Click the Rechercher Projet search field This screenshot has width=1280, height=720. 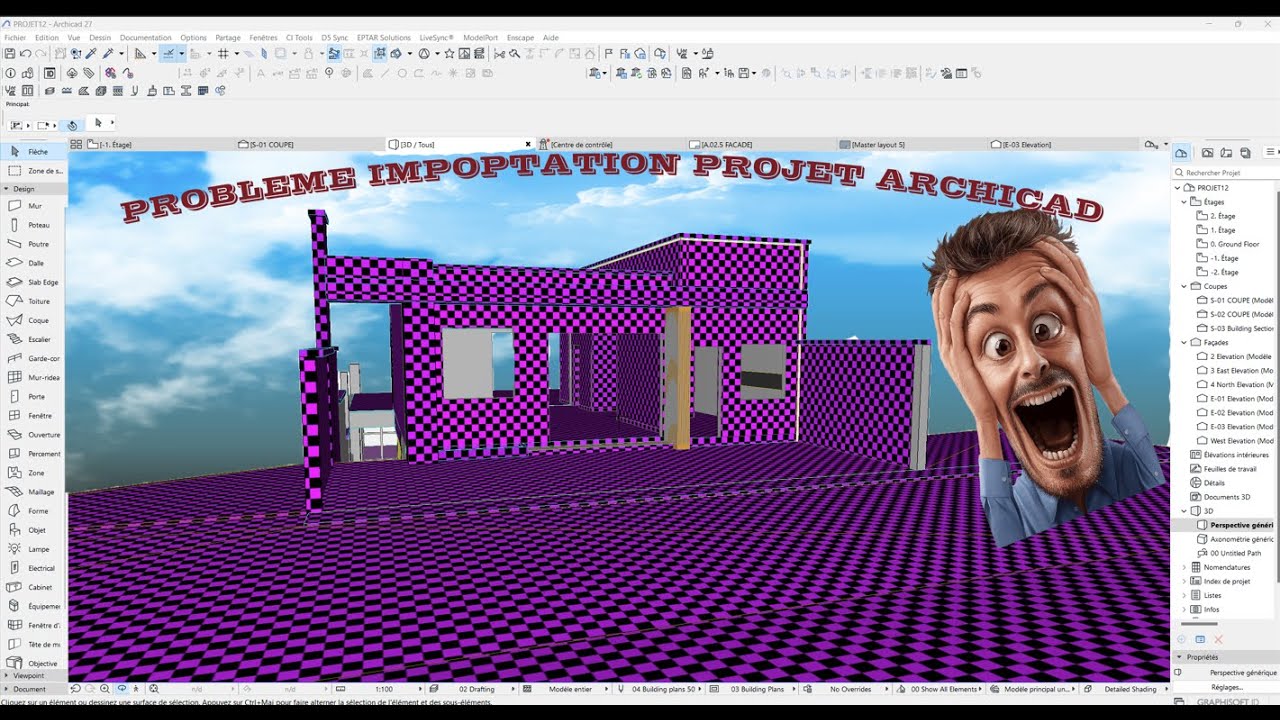tap(1226, 173)
